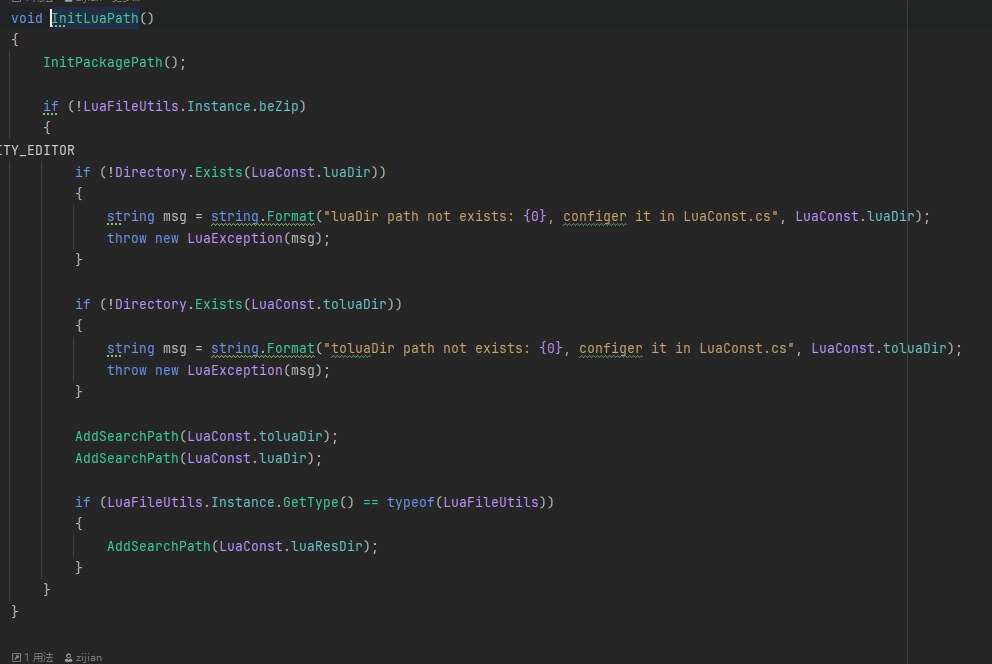992x664 pixels.
Task: Place the cursor on the InitLuaPath method name
Action: pos(95,18)
